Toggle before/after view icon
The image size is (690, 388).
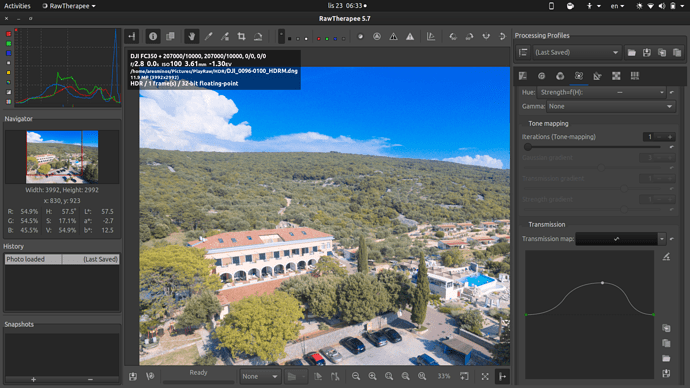pyautogui.click(x=170, y=37)
